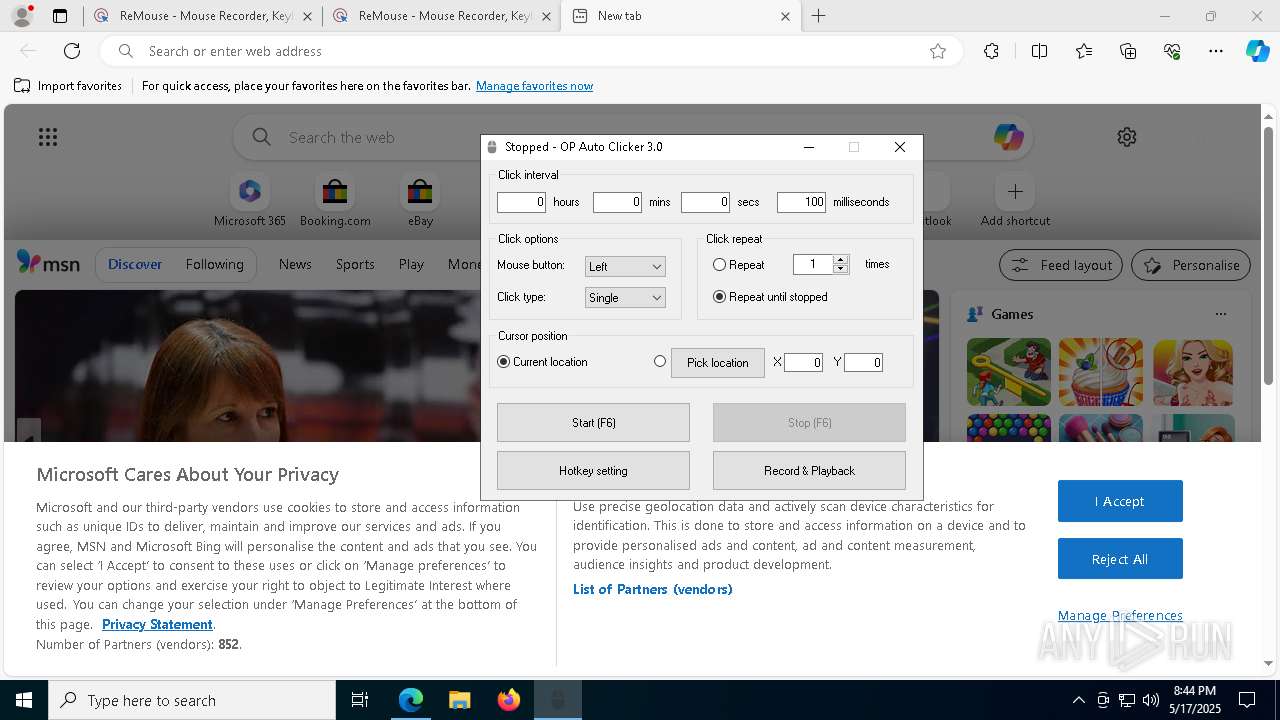Click I Accept cookies button

click(1120, 501)
